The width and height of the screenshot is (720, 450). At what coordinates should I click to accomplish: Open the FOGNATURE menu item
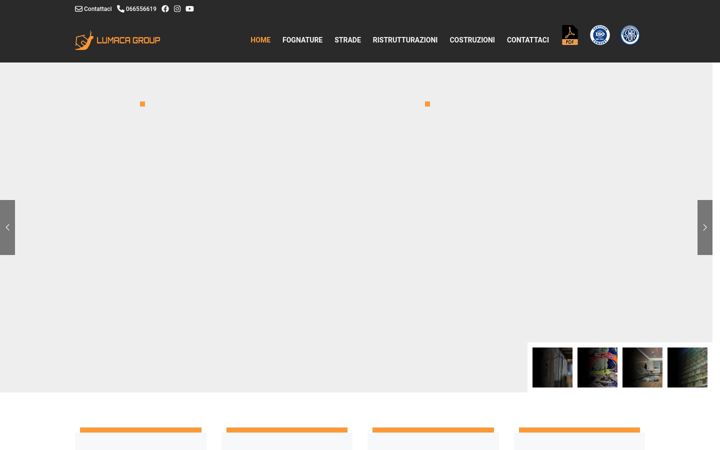[302, 40]
